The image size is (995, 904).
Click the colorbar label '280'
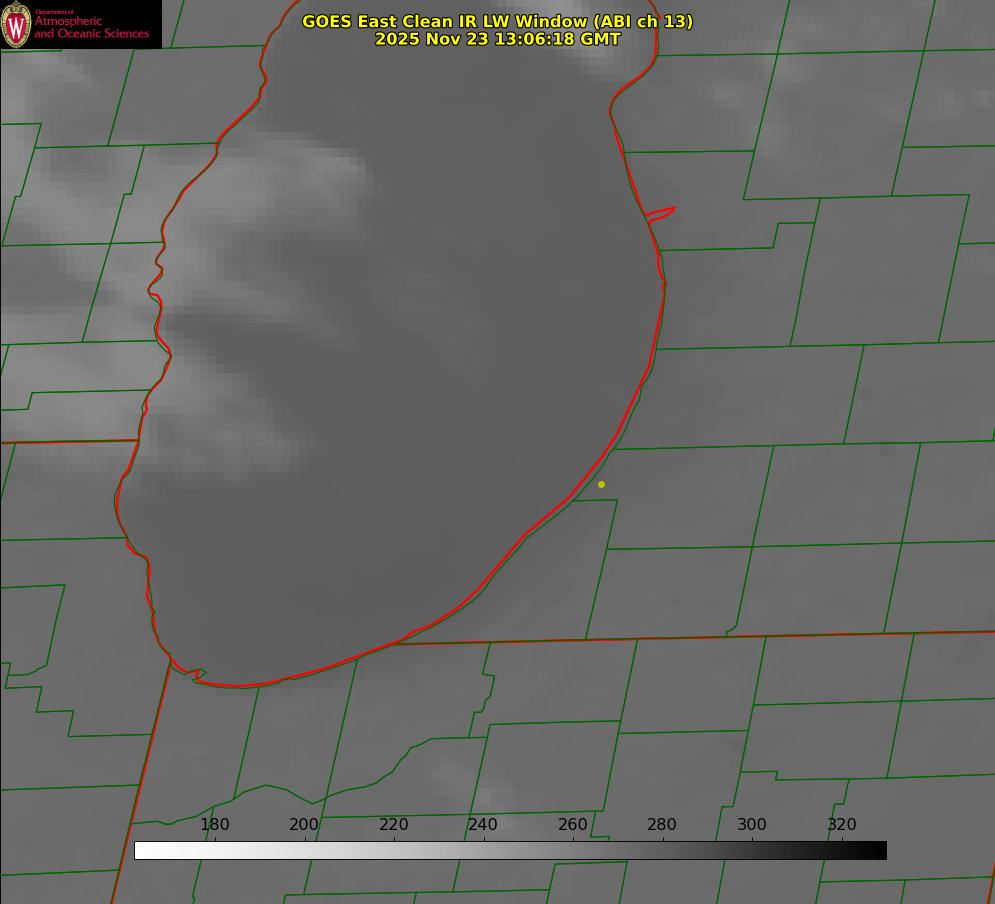(x=662, y=824)
